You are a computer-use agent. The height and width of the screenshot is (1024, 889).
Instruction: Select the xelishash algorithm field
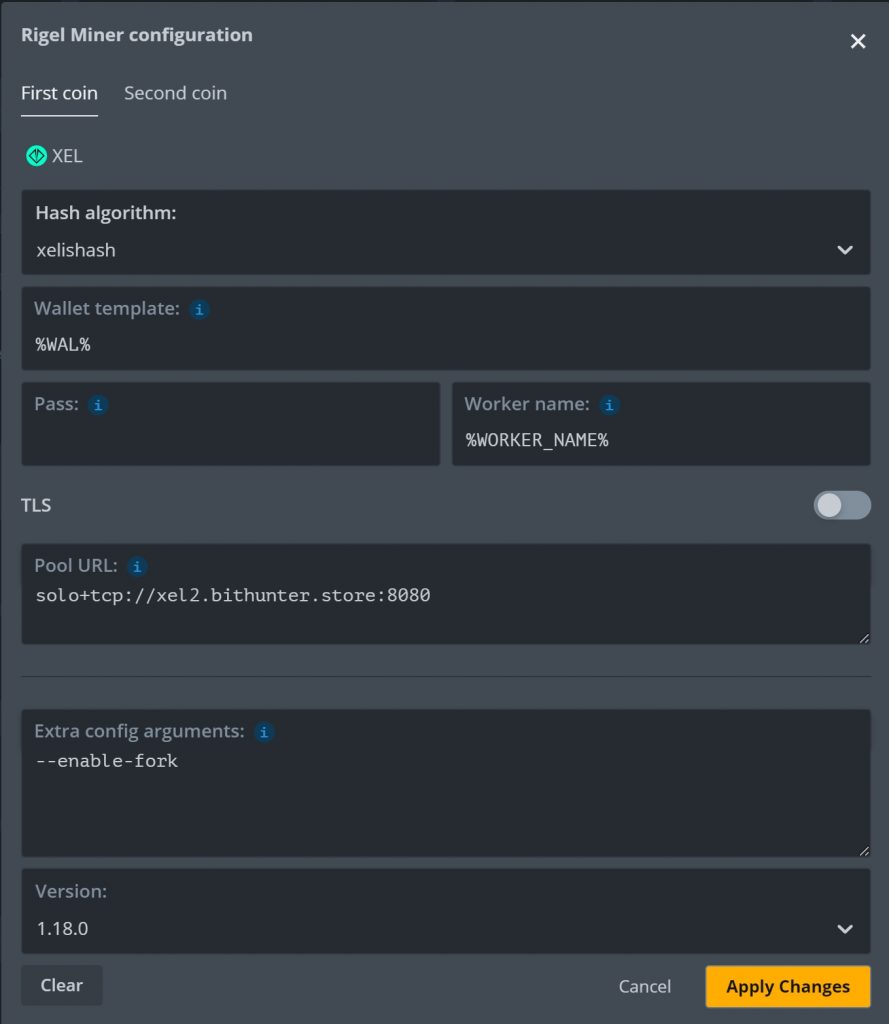click(x=445, y=232)
